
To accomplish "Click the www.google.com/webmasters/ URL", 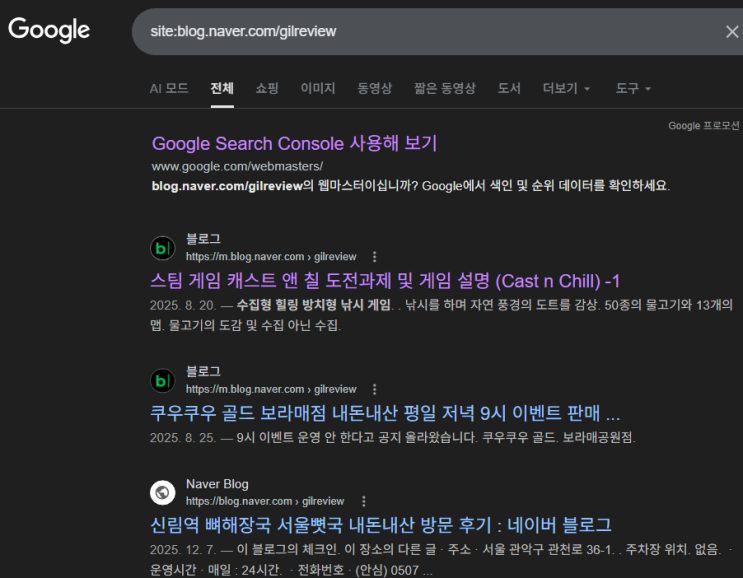I will (x=237, y=166).
